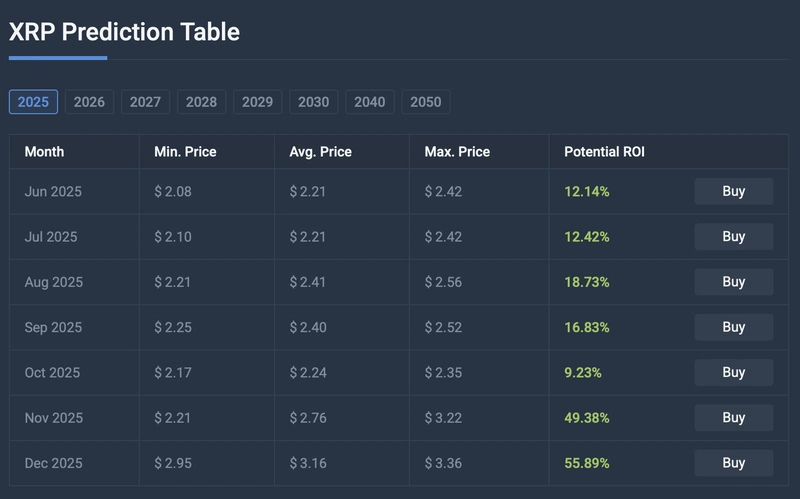
Task: Click the Aug 2025 Buy button
Action: tap(733, 282)
